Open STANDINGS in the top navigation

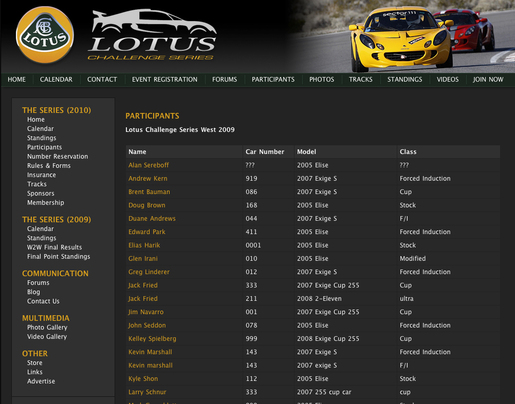point(405,79)
